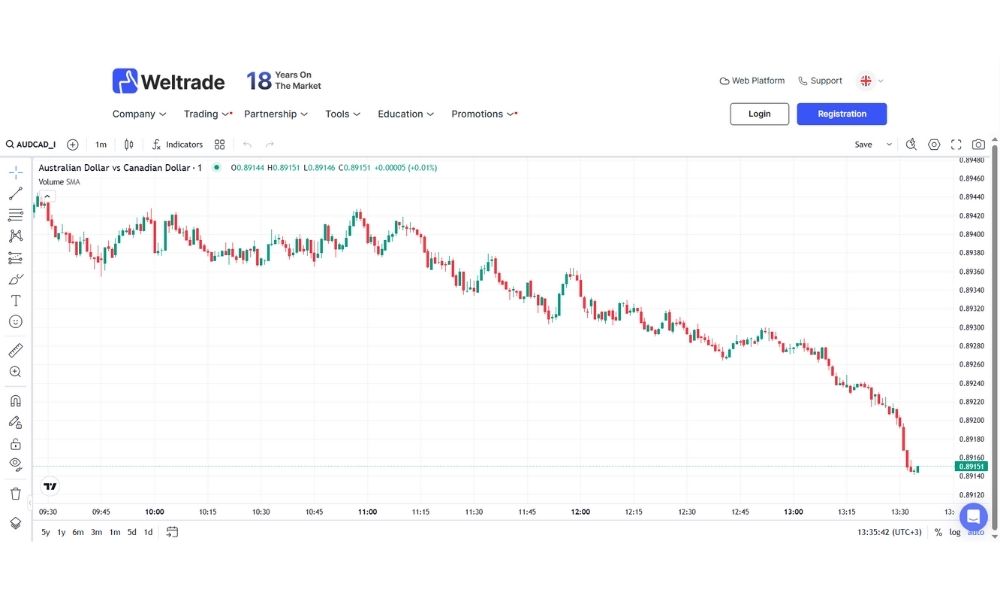Click the Registration button
The height and width of the screenshot is (600, 1000).
841,114
